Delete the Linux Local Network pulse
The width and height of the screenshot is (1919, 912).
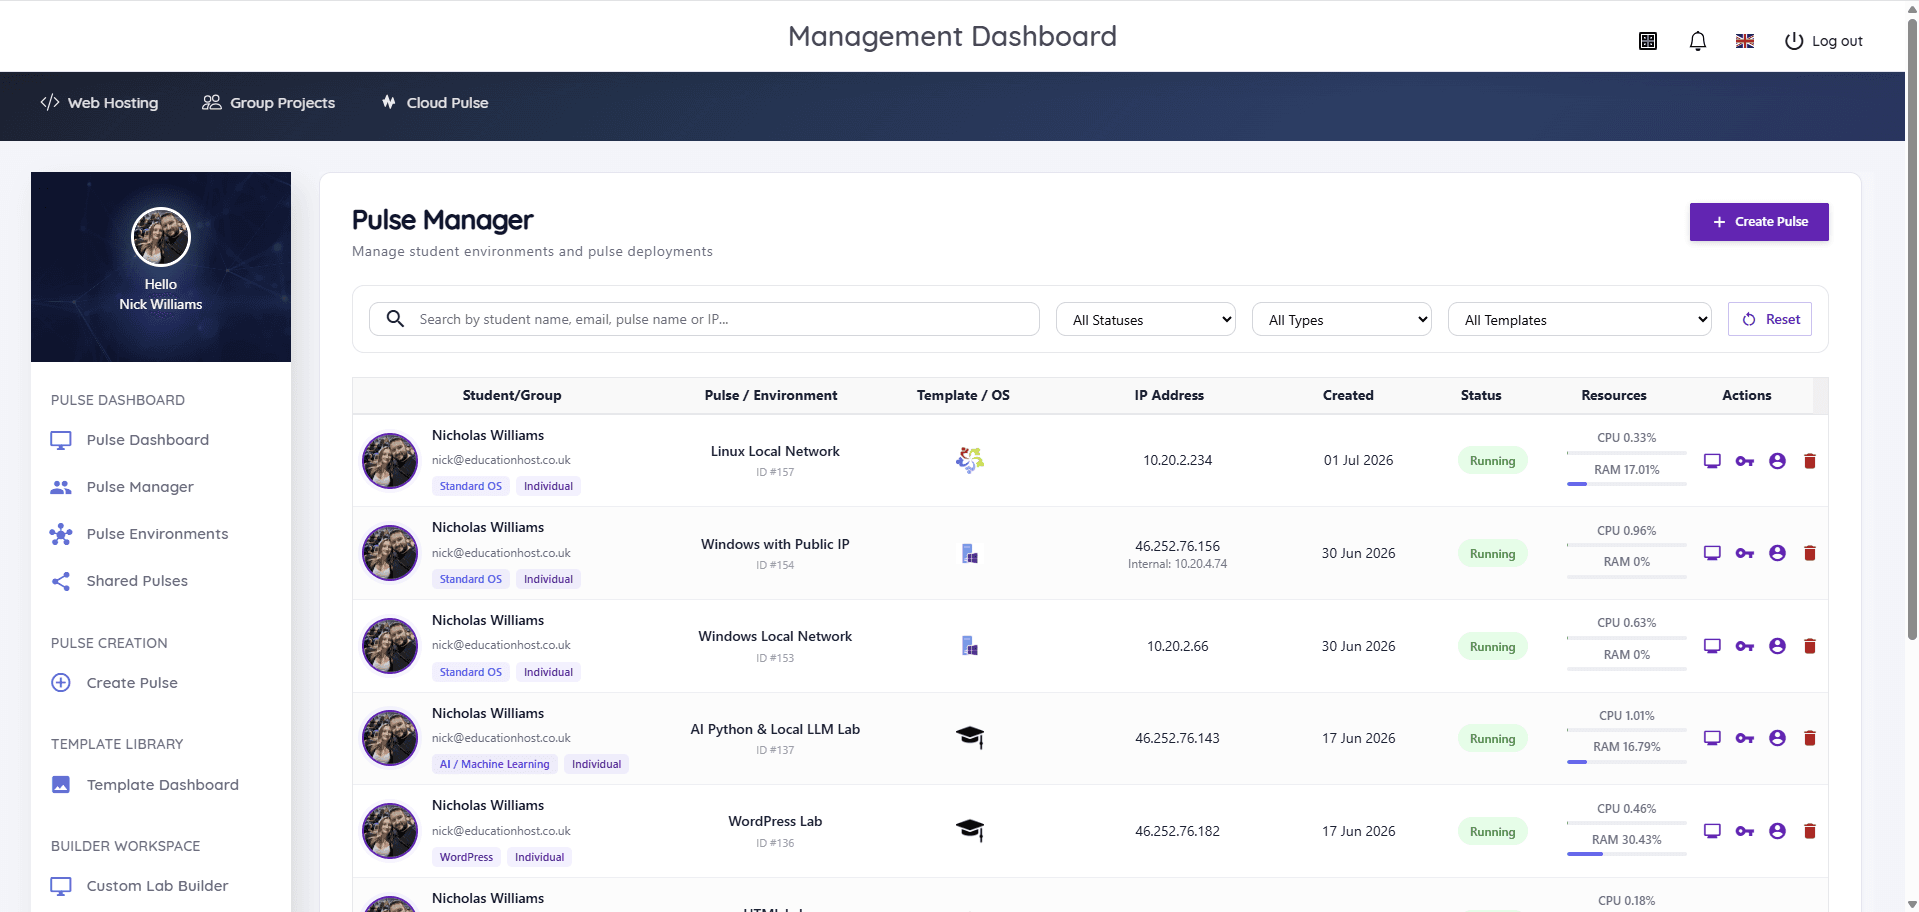pyautogui.click(x=1809, y=461)
